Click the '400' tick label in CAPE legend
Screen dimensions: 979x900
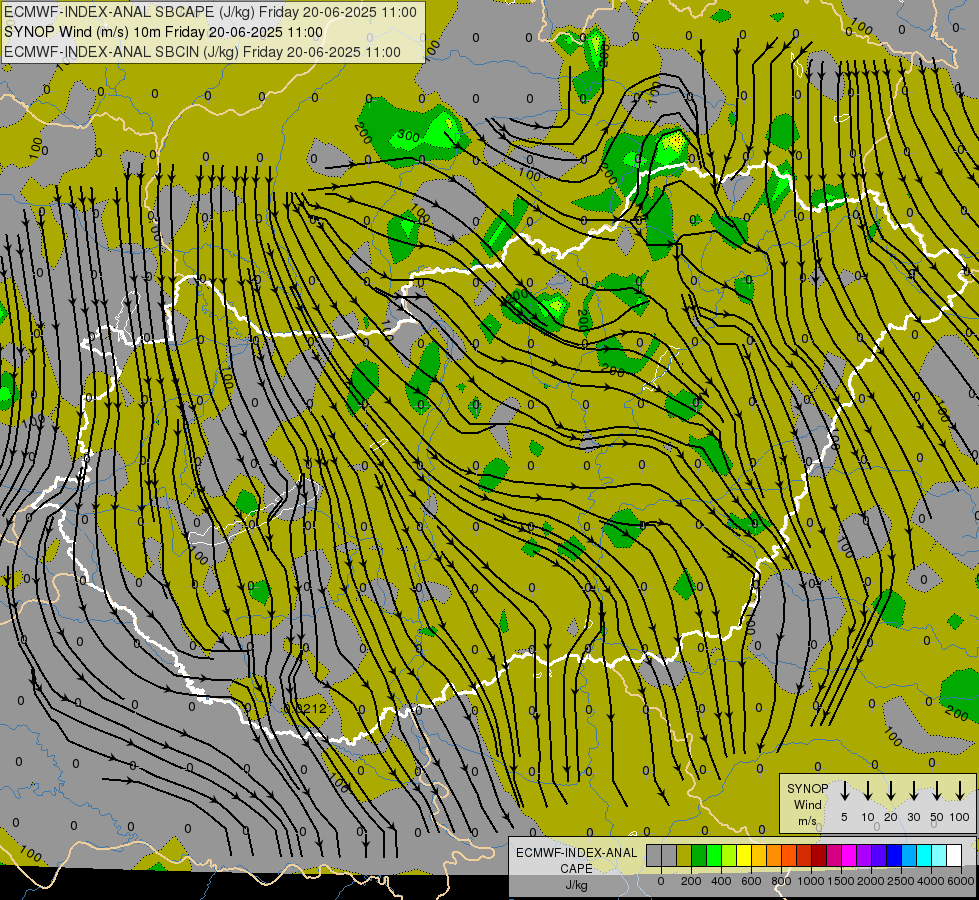tap(721, 881)
